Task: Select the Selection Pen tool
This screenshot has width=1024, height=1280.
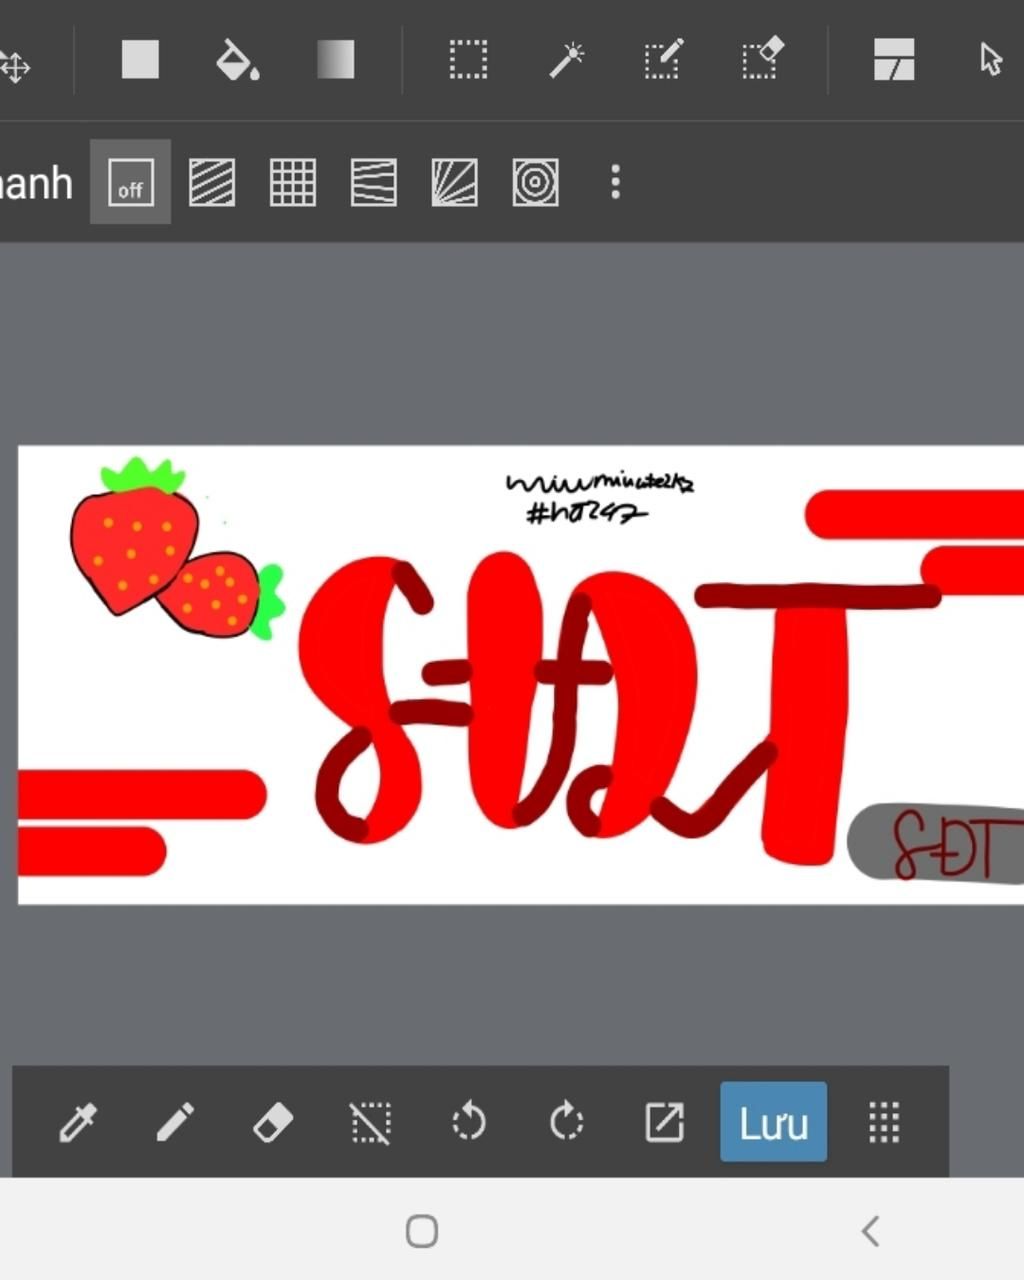Action: click(x=663, y=60)
